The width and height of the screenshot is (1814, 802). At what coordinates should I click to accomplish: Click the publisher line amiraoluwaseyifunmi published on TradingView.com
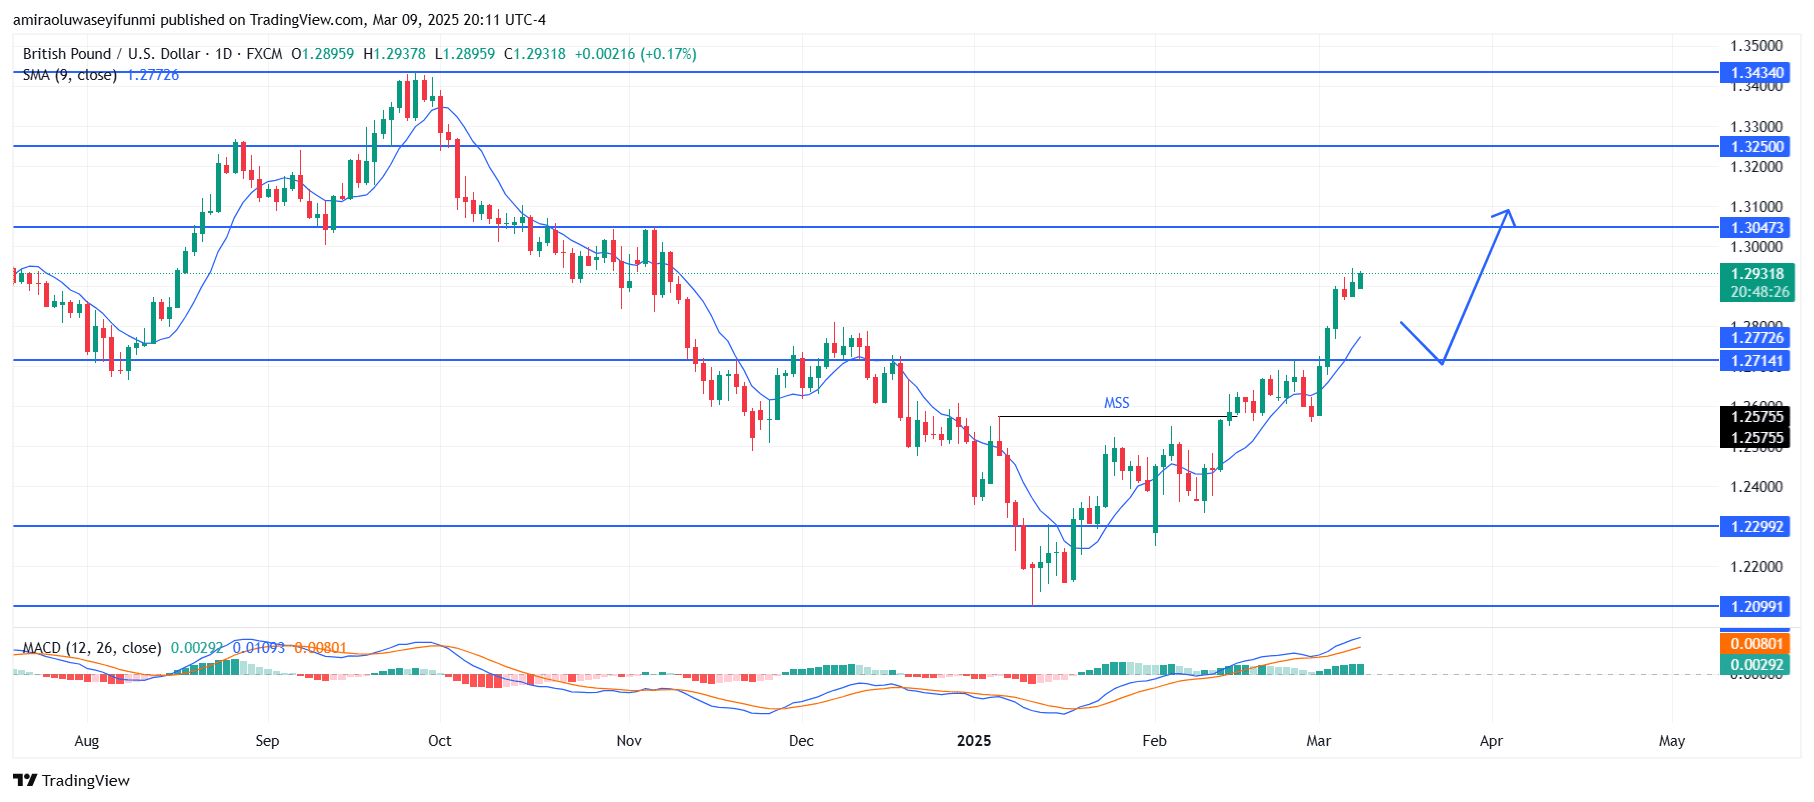[279, 20]
